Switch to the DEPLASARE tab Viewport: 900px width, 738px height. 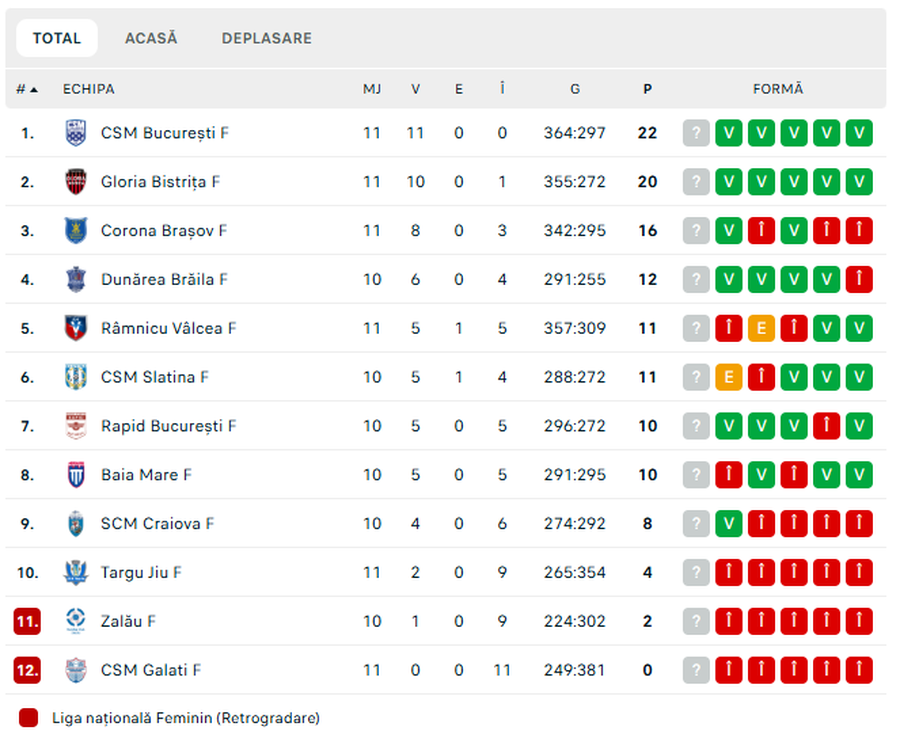click(267, 38)
